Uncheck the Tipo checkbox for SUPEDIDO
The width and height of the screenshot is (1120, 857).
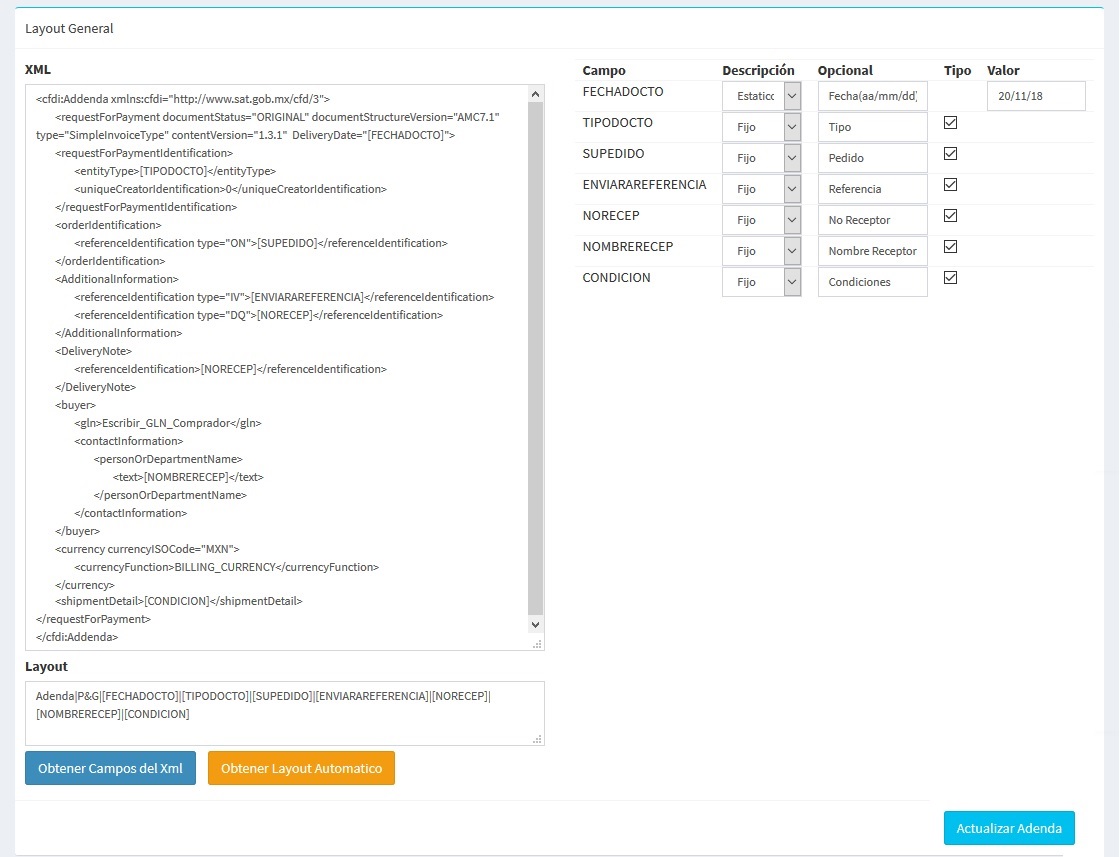point(951,153)
